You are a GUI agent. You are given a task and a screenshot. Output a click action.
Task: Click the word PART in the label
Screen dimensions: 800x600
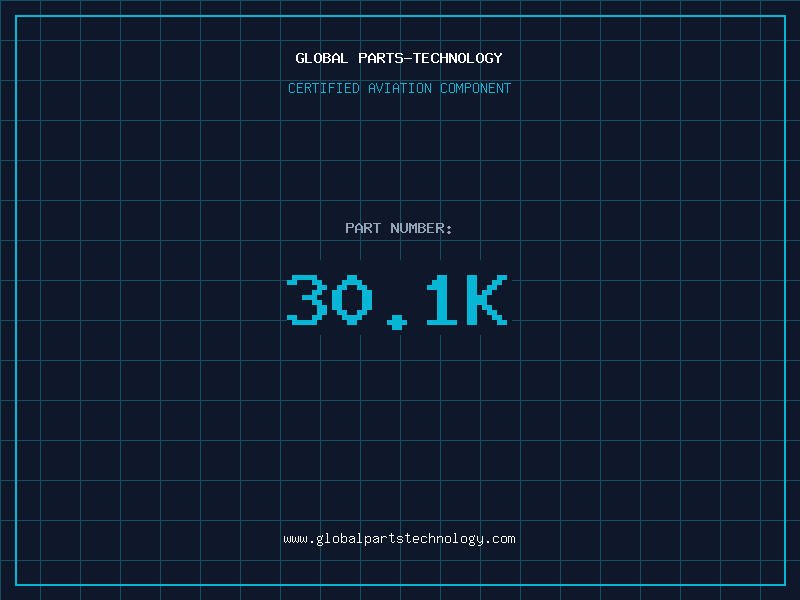click(x=363, y=228)
